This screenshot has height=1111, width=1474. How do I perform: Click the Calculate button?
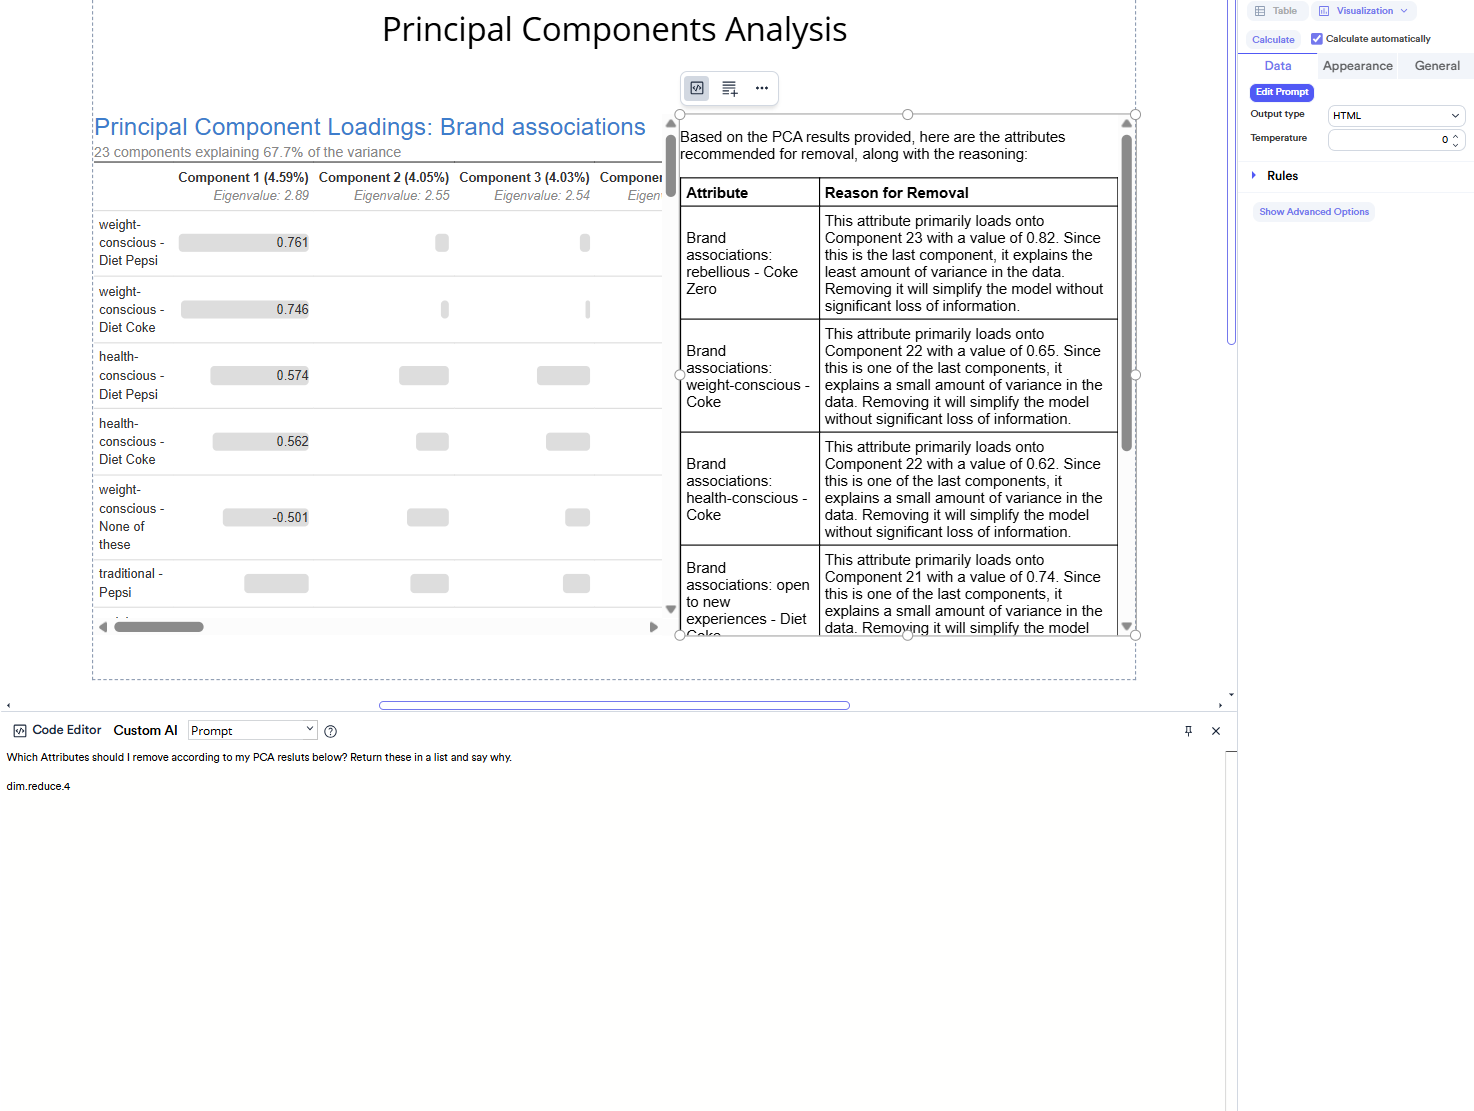pos(1273,40)
